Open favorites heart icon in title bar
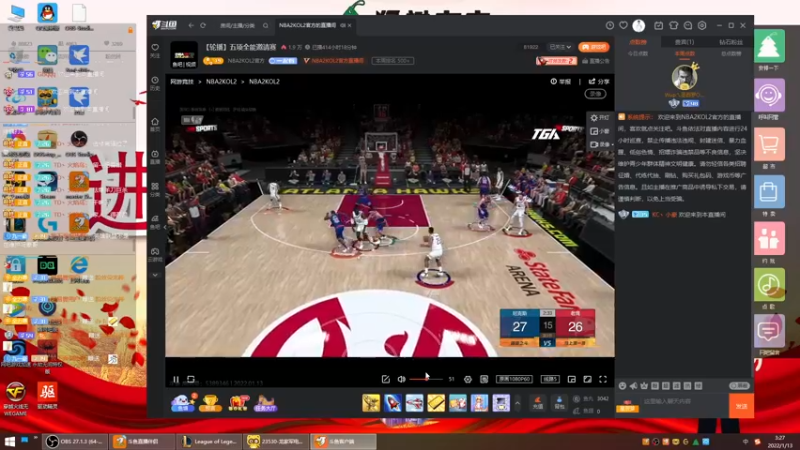This screenshot has width=800, height=450. 623,25
